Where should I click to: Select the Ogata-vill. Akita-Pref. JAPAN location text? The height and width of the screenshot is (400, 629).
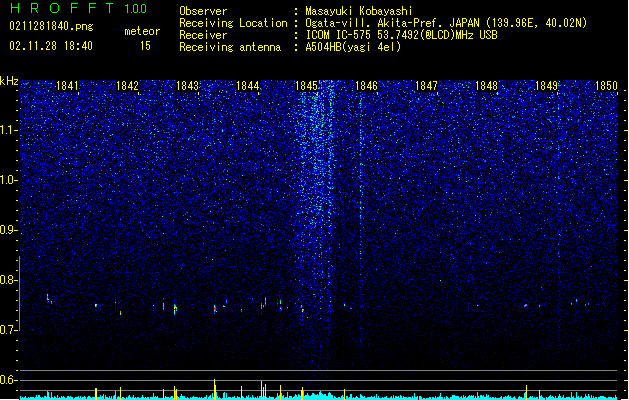click(446, 23)
